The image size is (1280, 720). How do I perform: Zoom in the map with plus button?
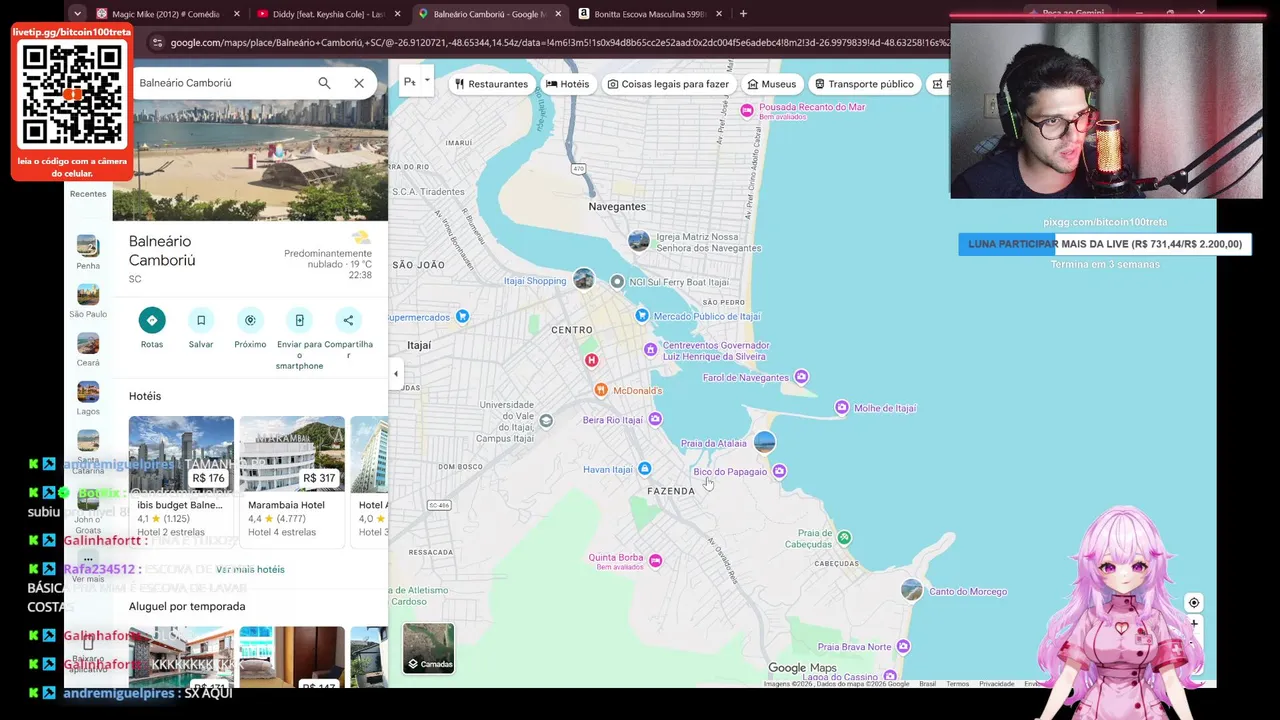(1193, 624)
